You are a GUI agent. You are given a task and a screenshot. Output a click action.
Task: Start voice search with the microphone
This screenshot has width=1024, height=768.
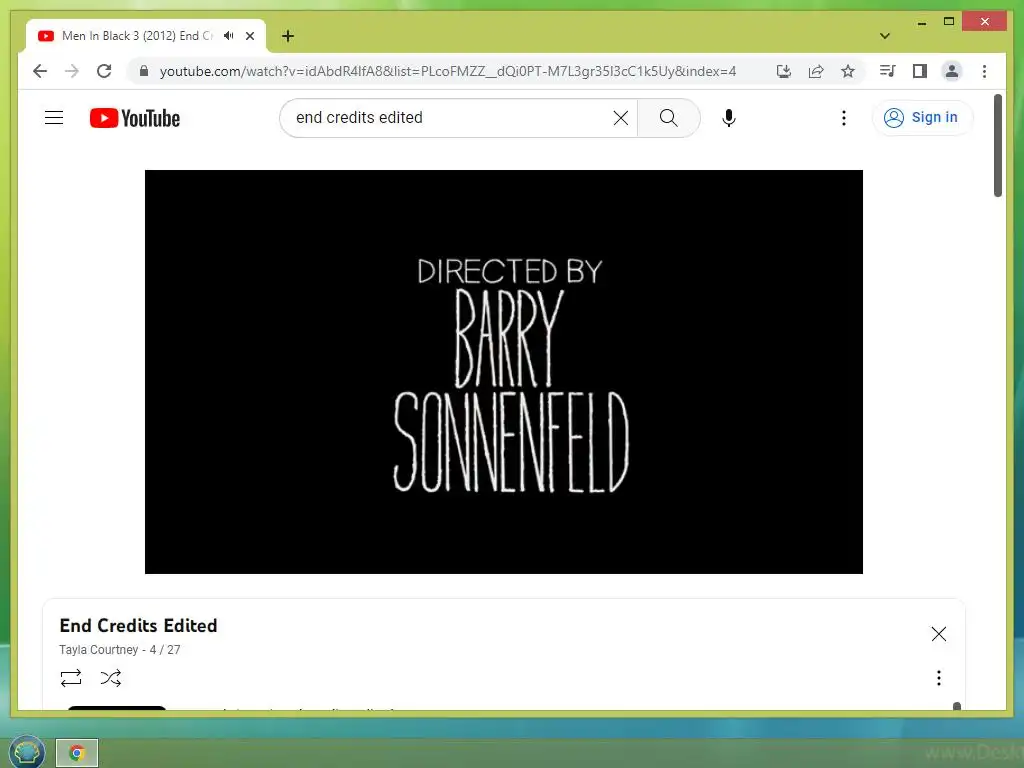click(729, 118)
